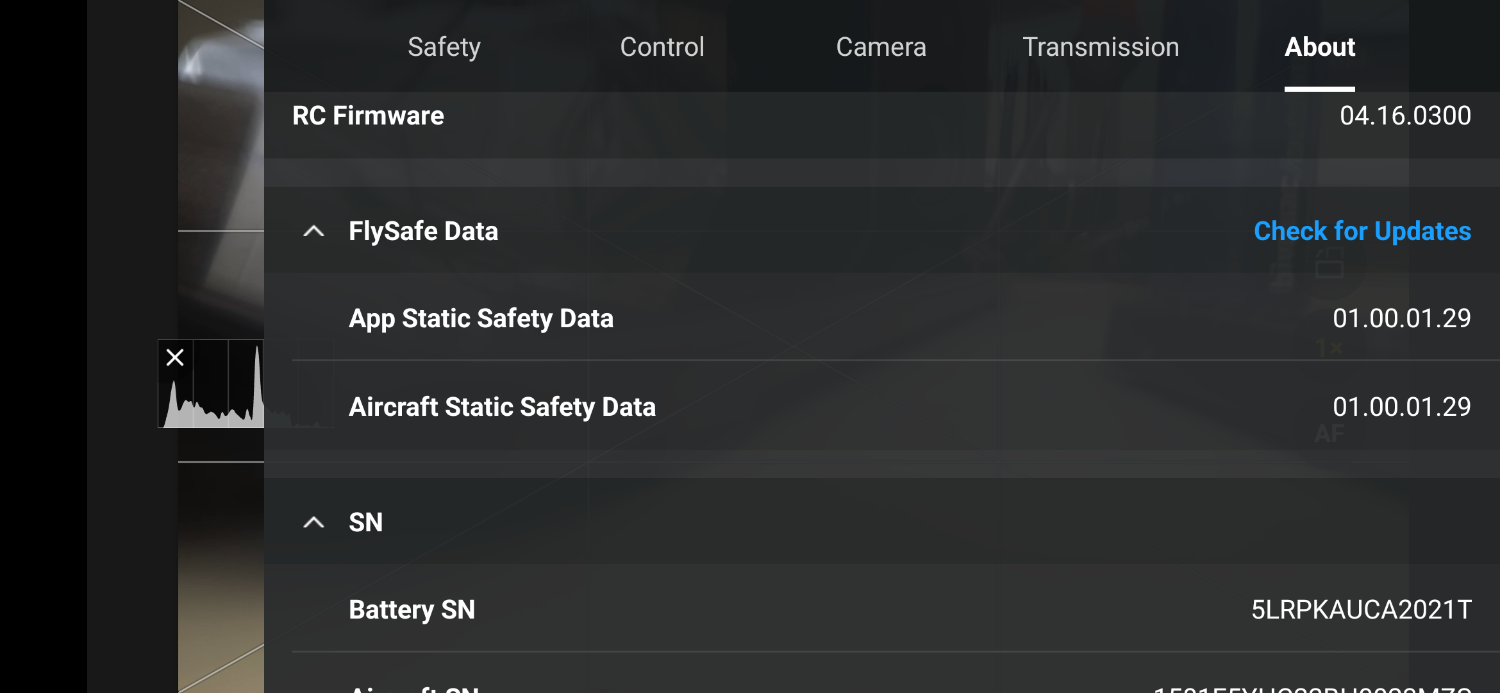Select the Aircraft Static Safety Data row
Image resolution: width=1500 pixels, height=693 pixels.
[502, 406]
